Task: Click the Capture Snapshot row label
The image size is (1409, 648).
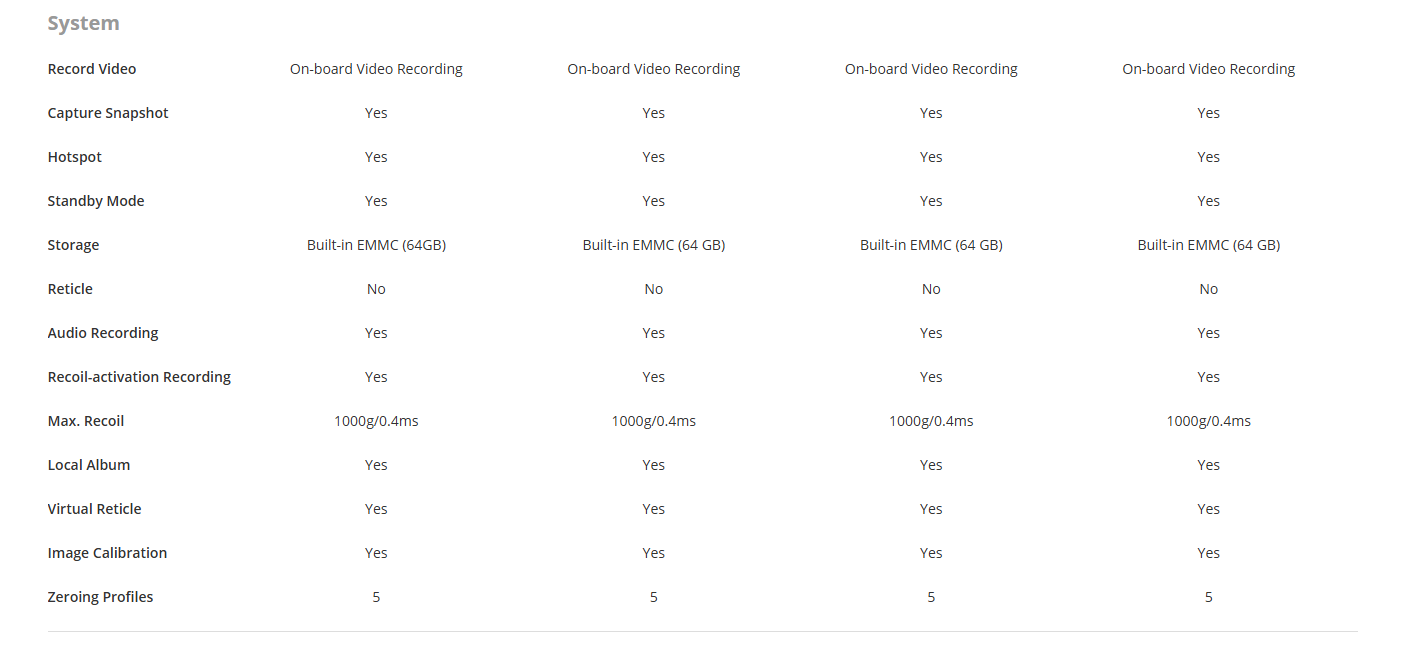Action: coord(108,113)
